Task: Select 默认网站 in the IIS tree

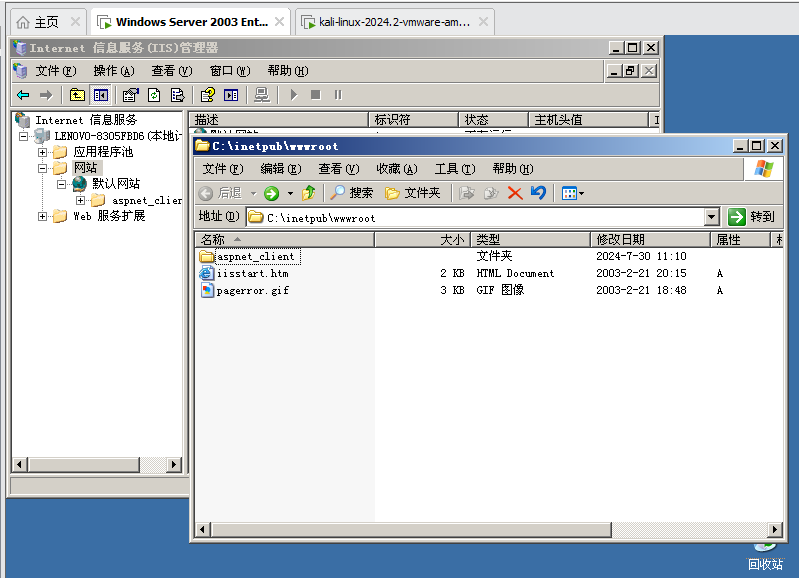Action: tap(116, 184)
